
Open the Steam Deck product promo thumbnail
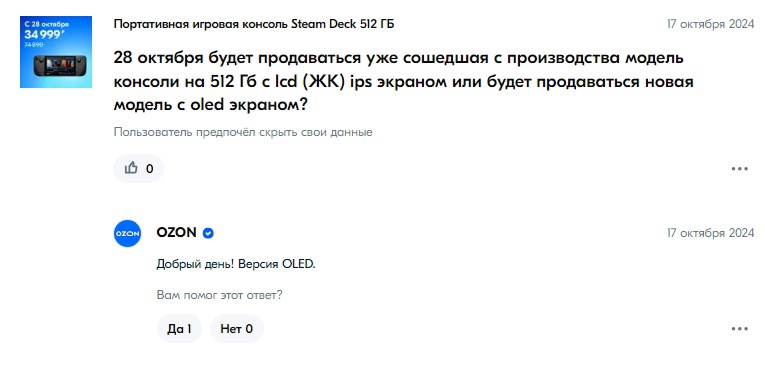[56, 52]
